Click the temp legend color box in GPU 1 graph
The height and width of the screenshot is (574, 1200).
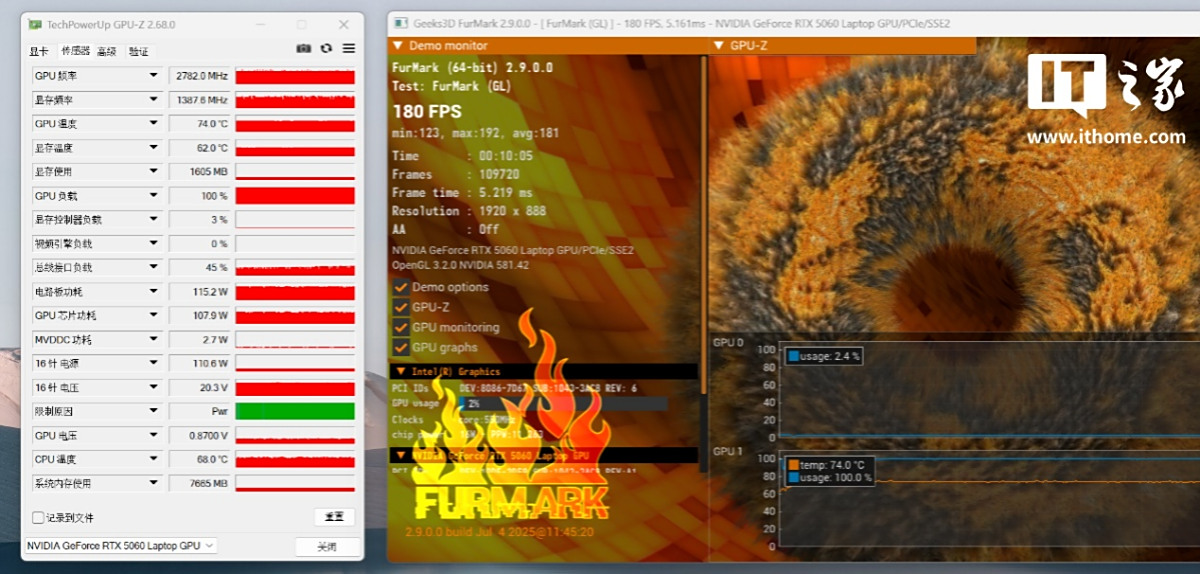point(793,465)
